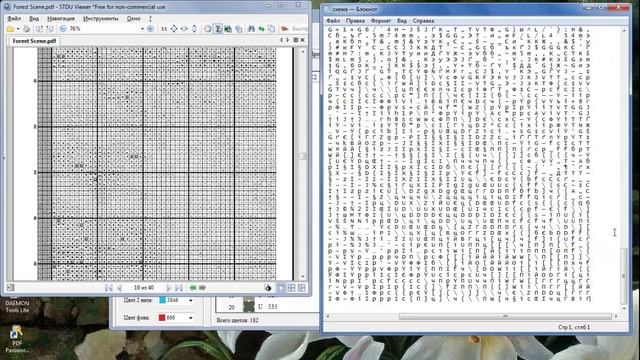Click the binoculars search icon

click(251, 29)
